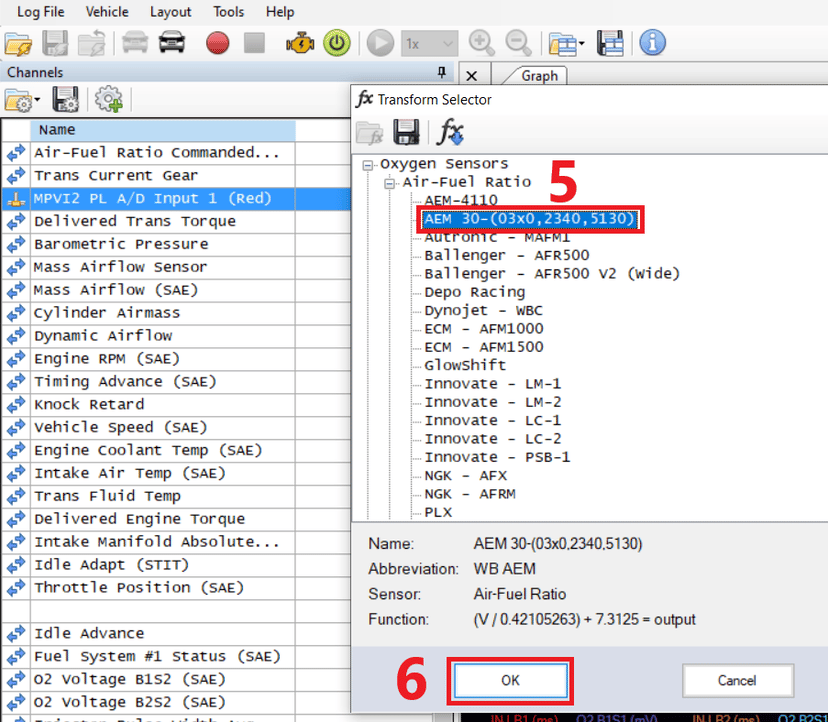This screenshot has height=722, width=828.
Task: Select Innovate - LC-2 transform
Action: [x=493, y=439]
